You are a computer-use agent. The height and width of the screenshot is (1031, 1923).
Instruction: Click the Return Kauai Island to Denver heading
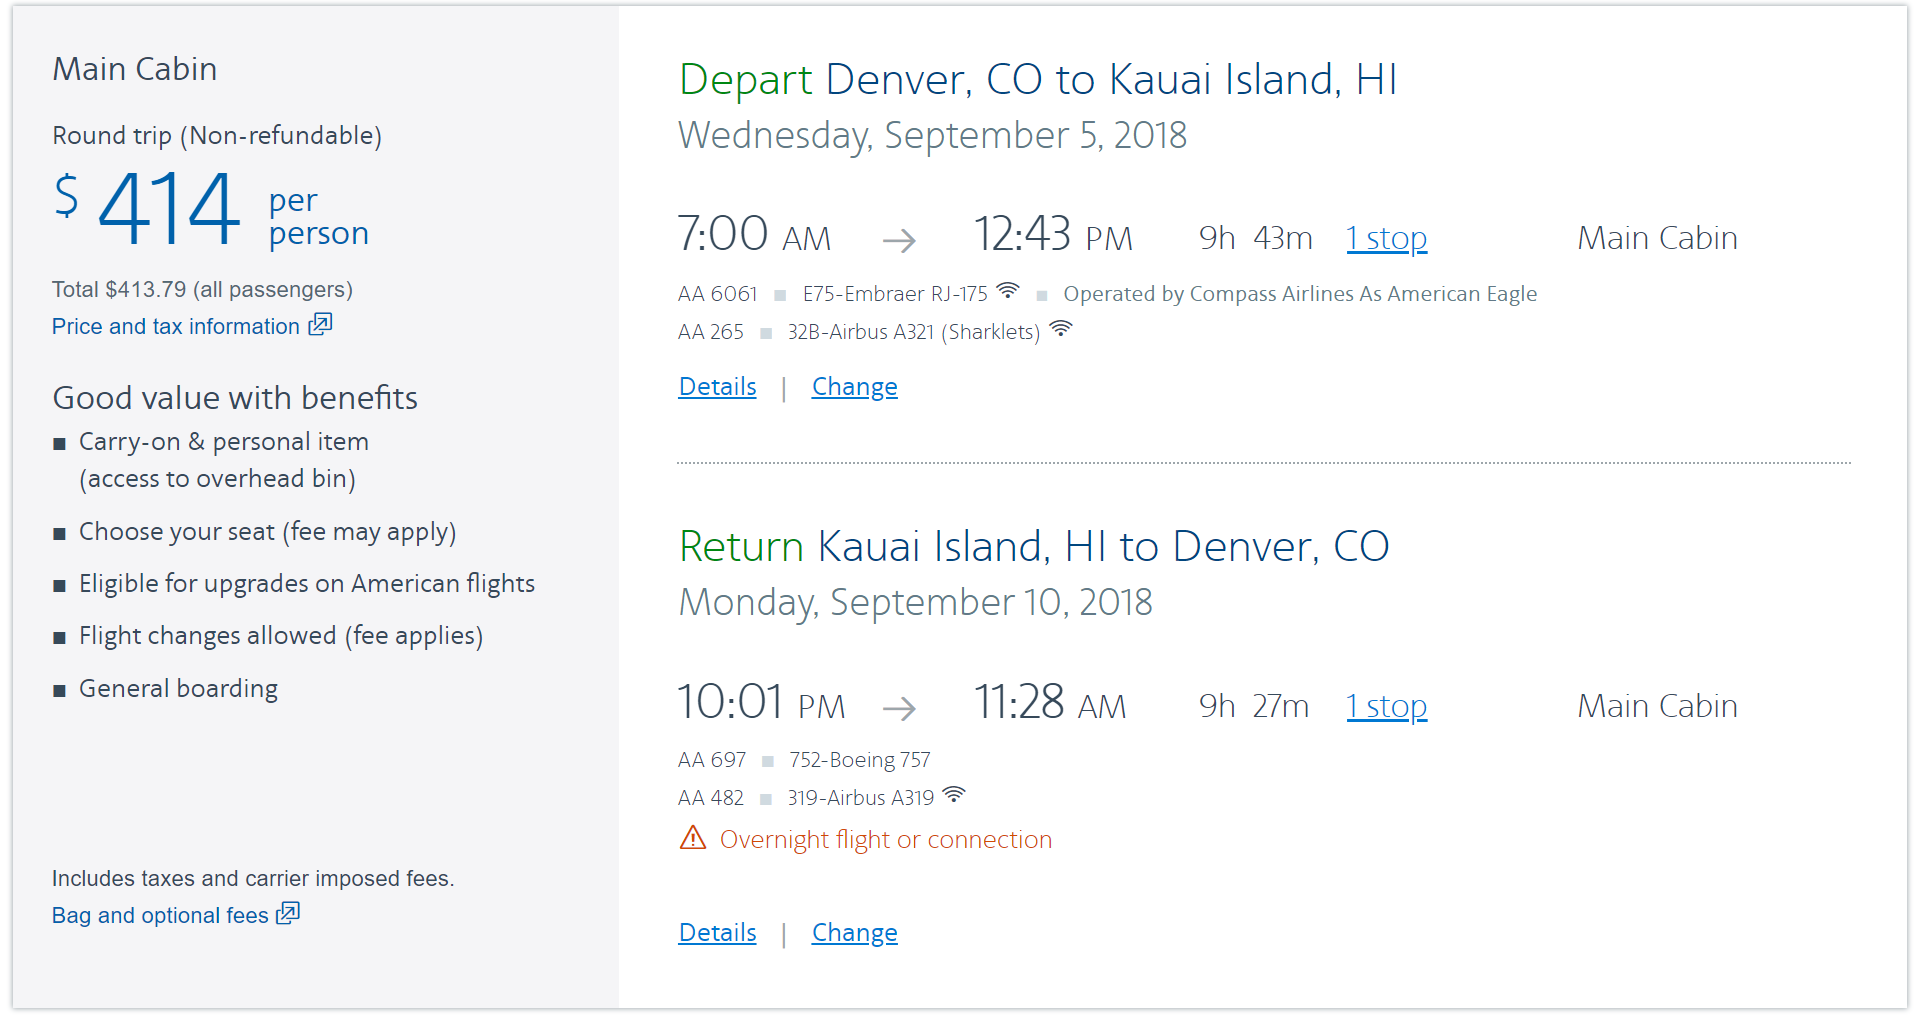(x=1033, y=547)
